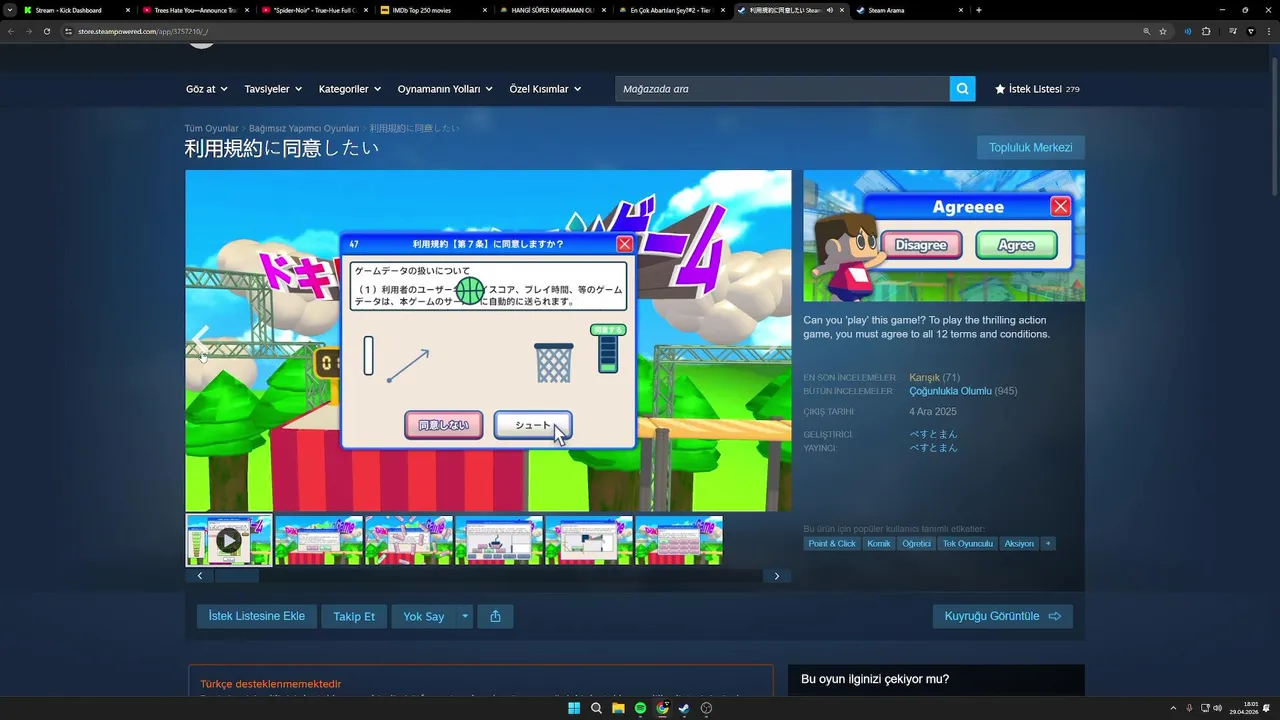Switch to IMDb Top 250 movies tab

tap(434, 10)
